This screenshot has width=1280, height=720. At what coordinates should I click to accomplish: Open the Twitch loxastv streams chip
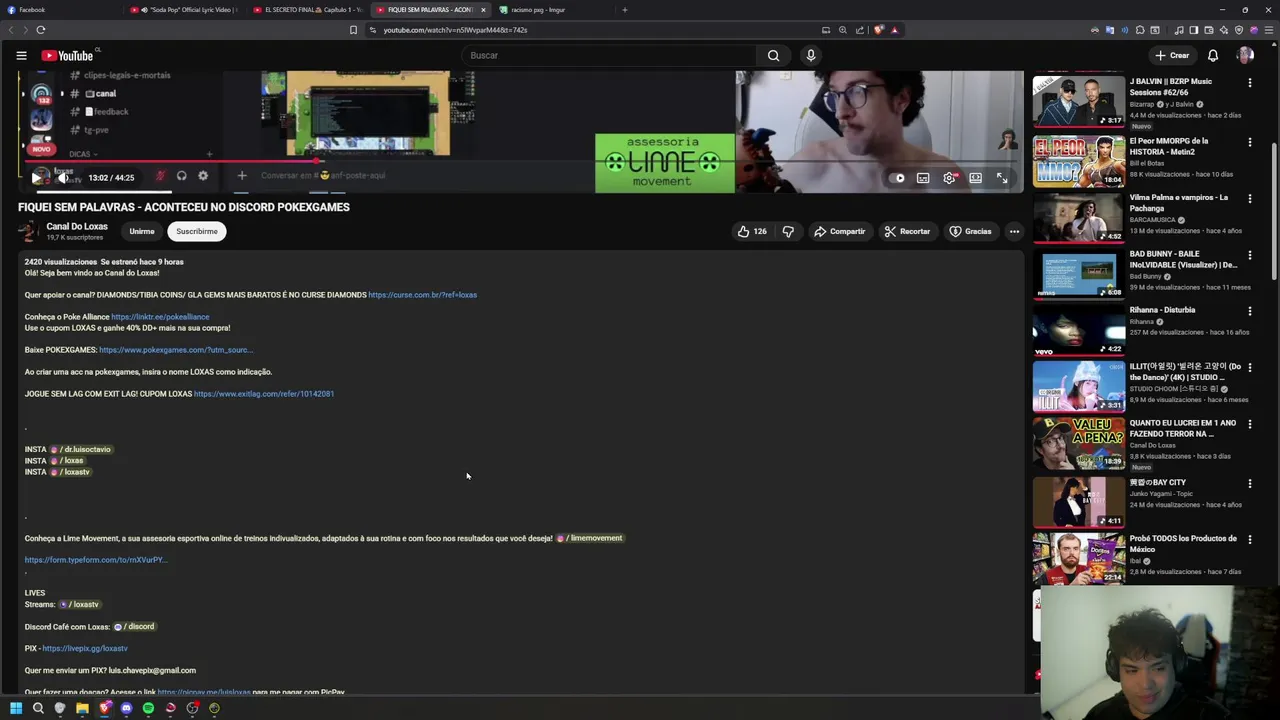pos(80,604)
